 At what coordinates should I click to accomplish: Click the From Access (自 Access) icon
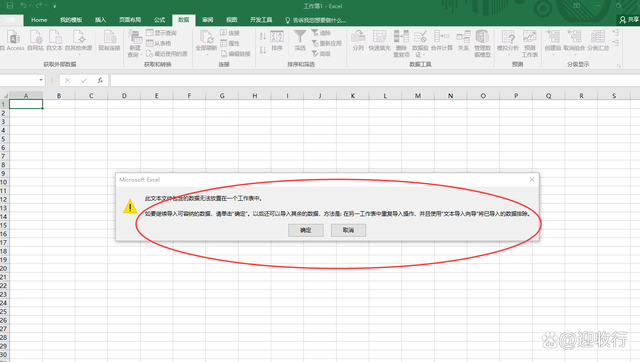tap(13, 40)
